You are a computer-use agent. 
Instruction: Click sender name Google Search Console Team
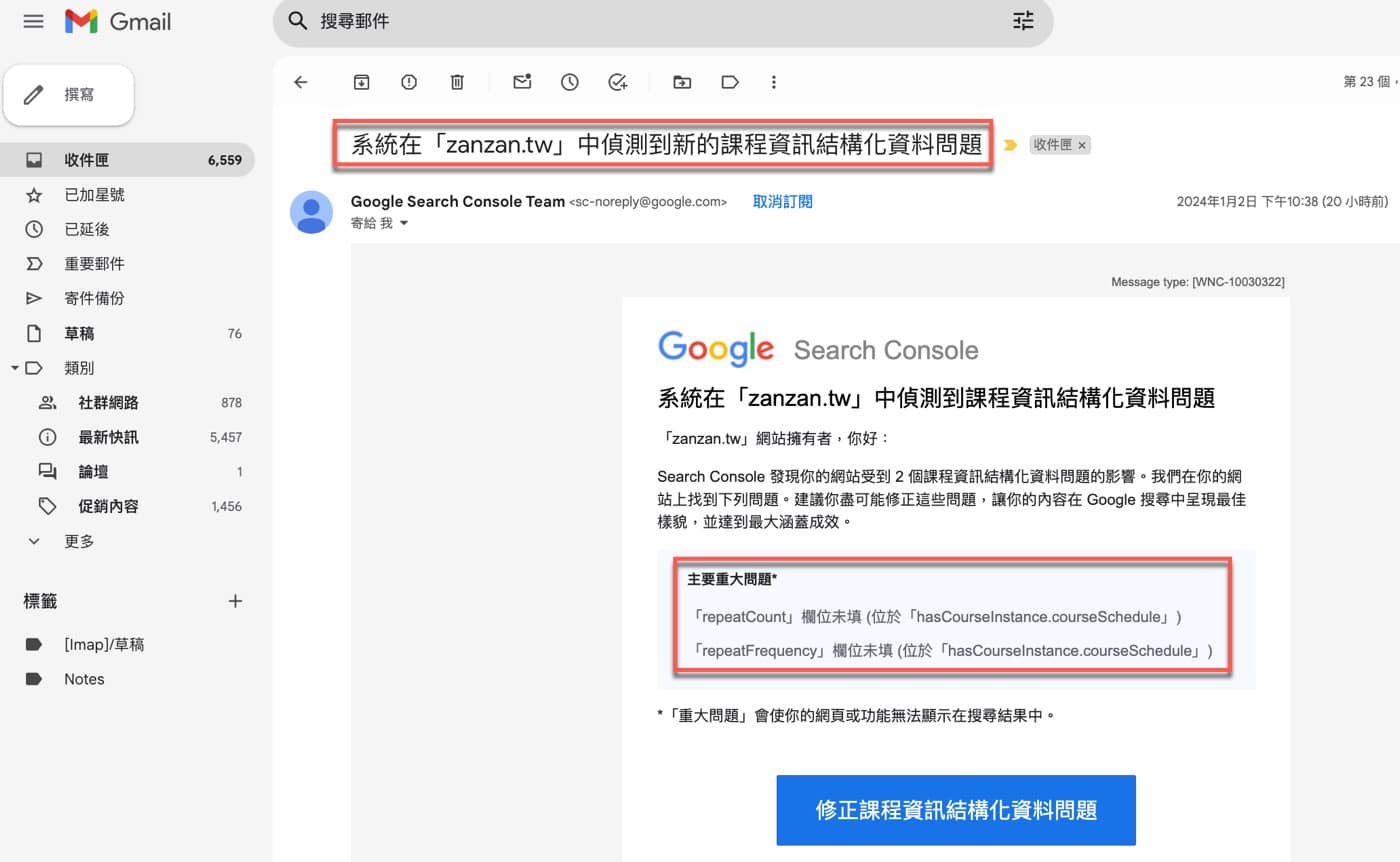tap(458, 201)
